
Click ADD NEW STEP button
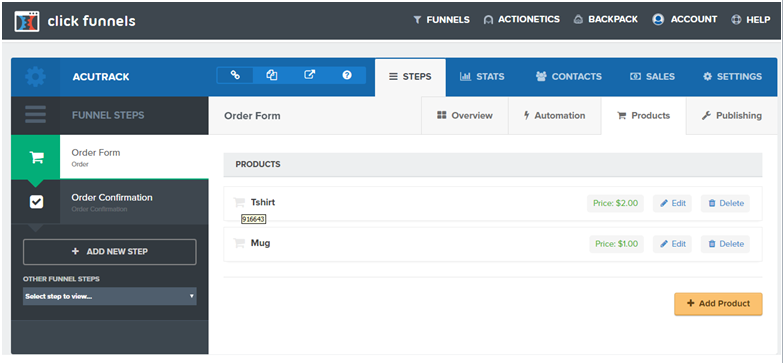[x=110, y=252]
